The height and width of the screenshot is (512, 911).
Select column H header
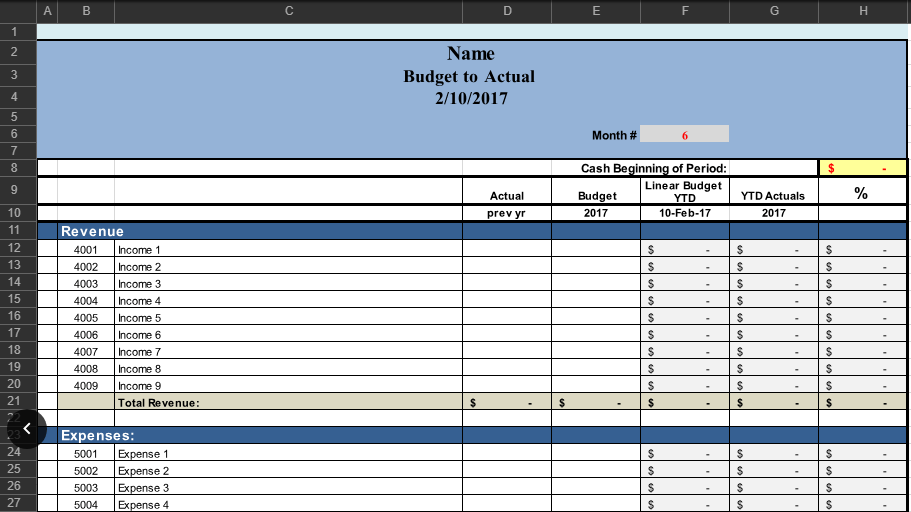tap(863, 11)
